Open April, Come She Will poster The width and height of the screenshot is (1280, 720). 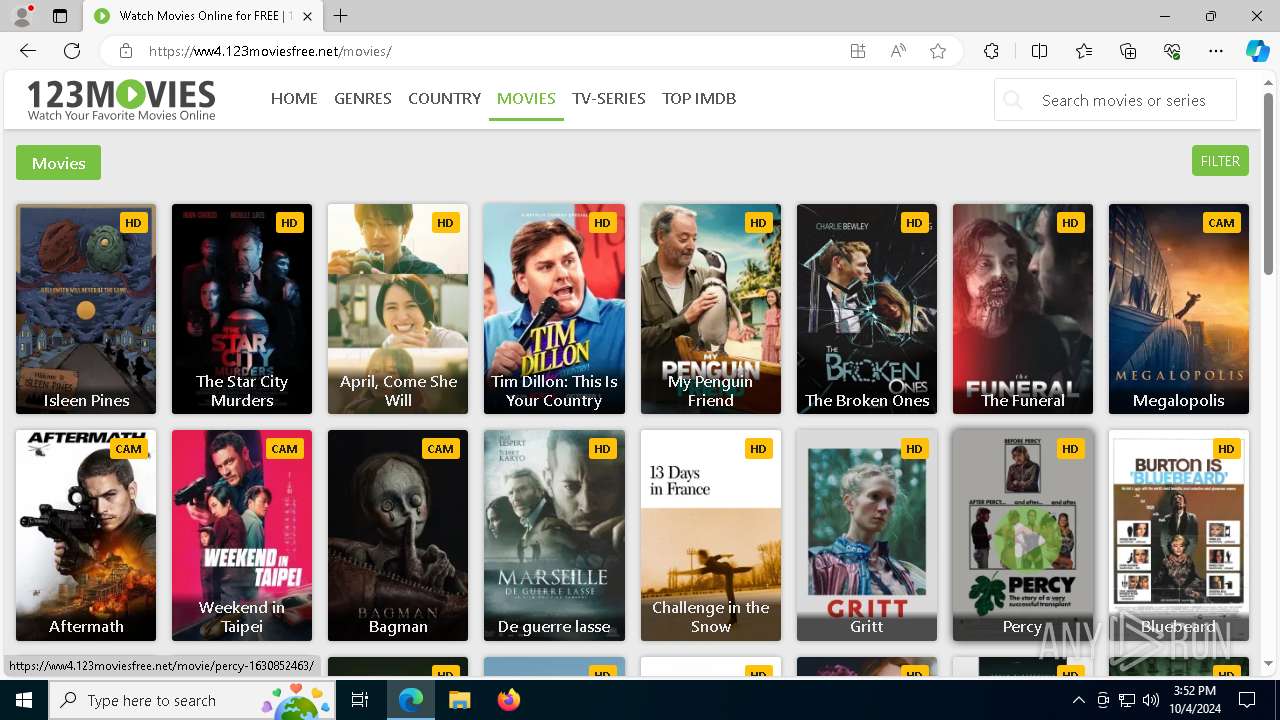click(x=398, y=309)
